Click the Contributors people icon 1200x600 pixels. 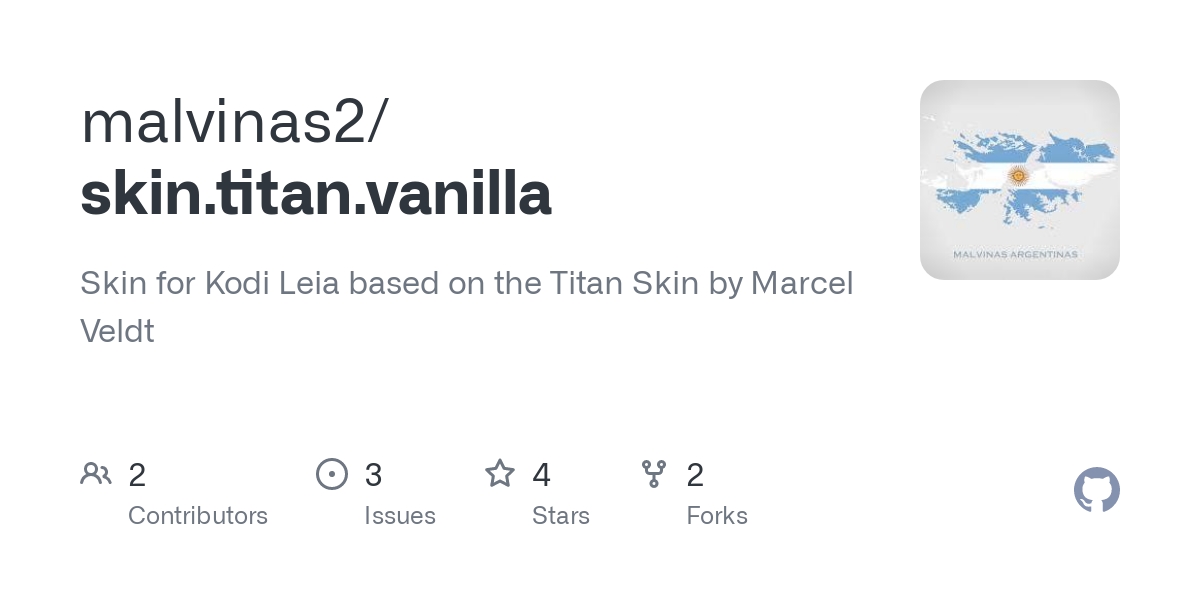pyautogui.click(x=96, y=474)
